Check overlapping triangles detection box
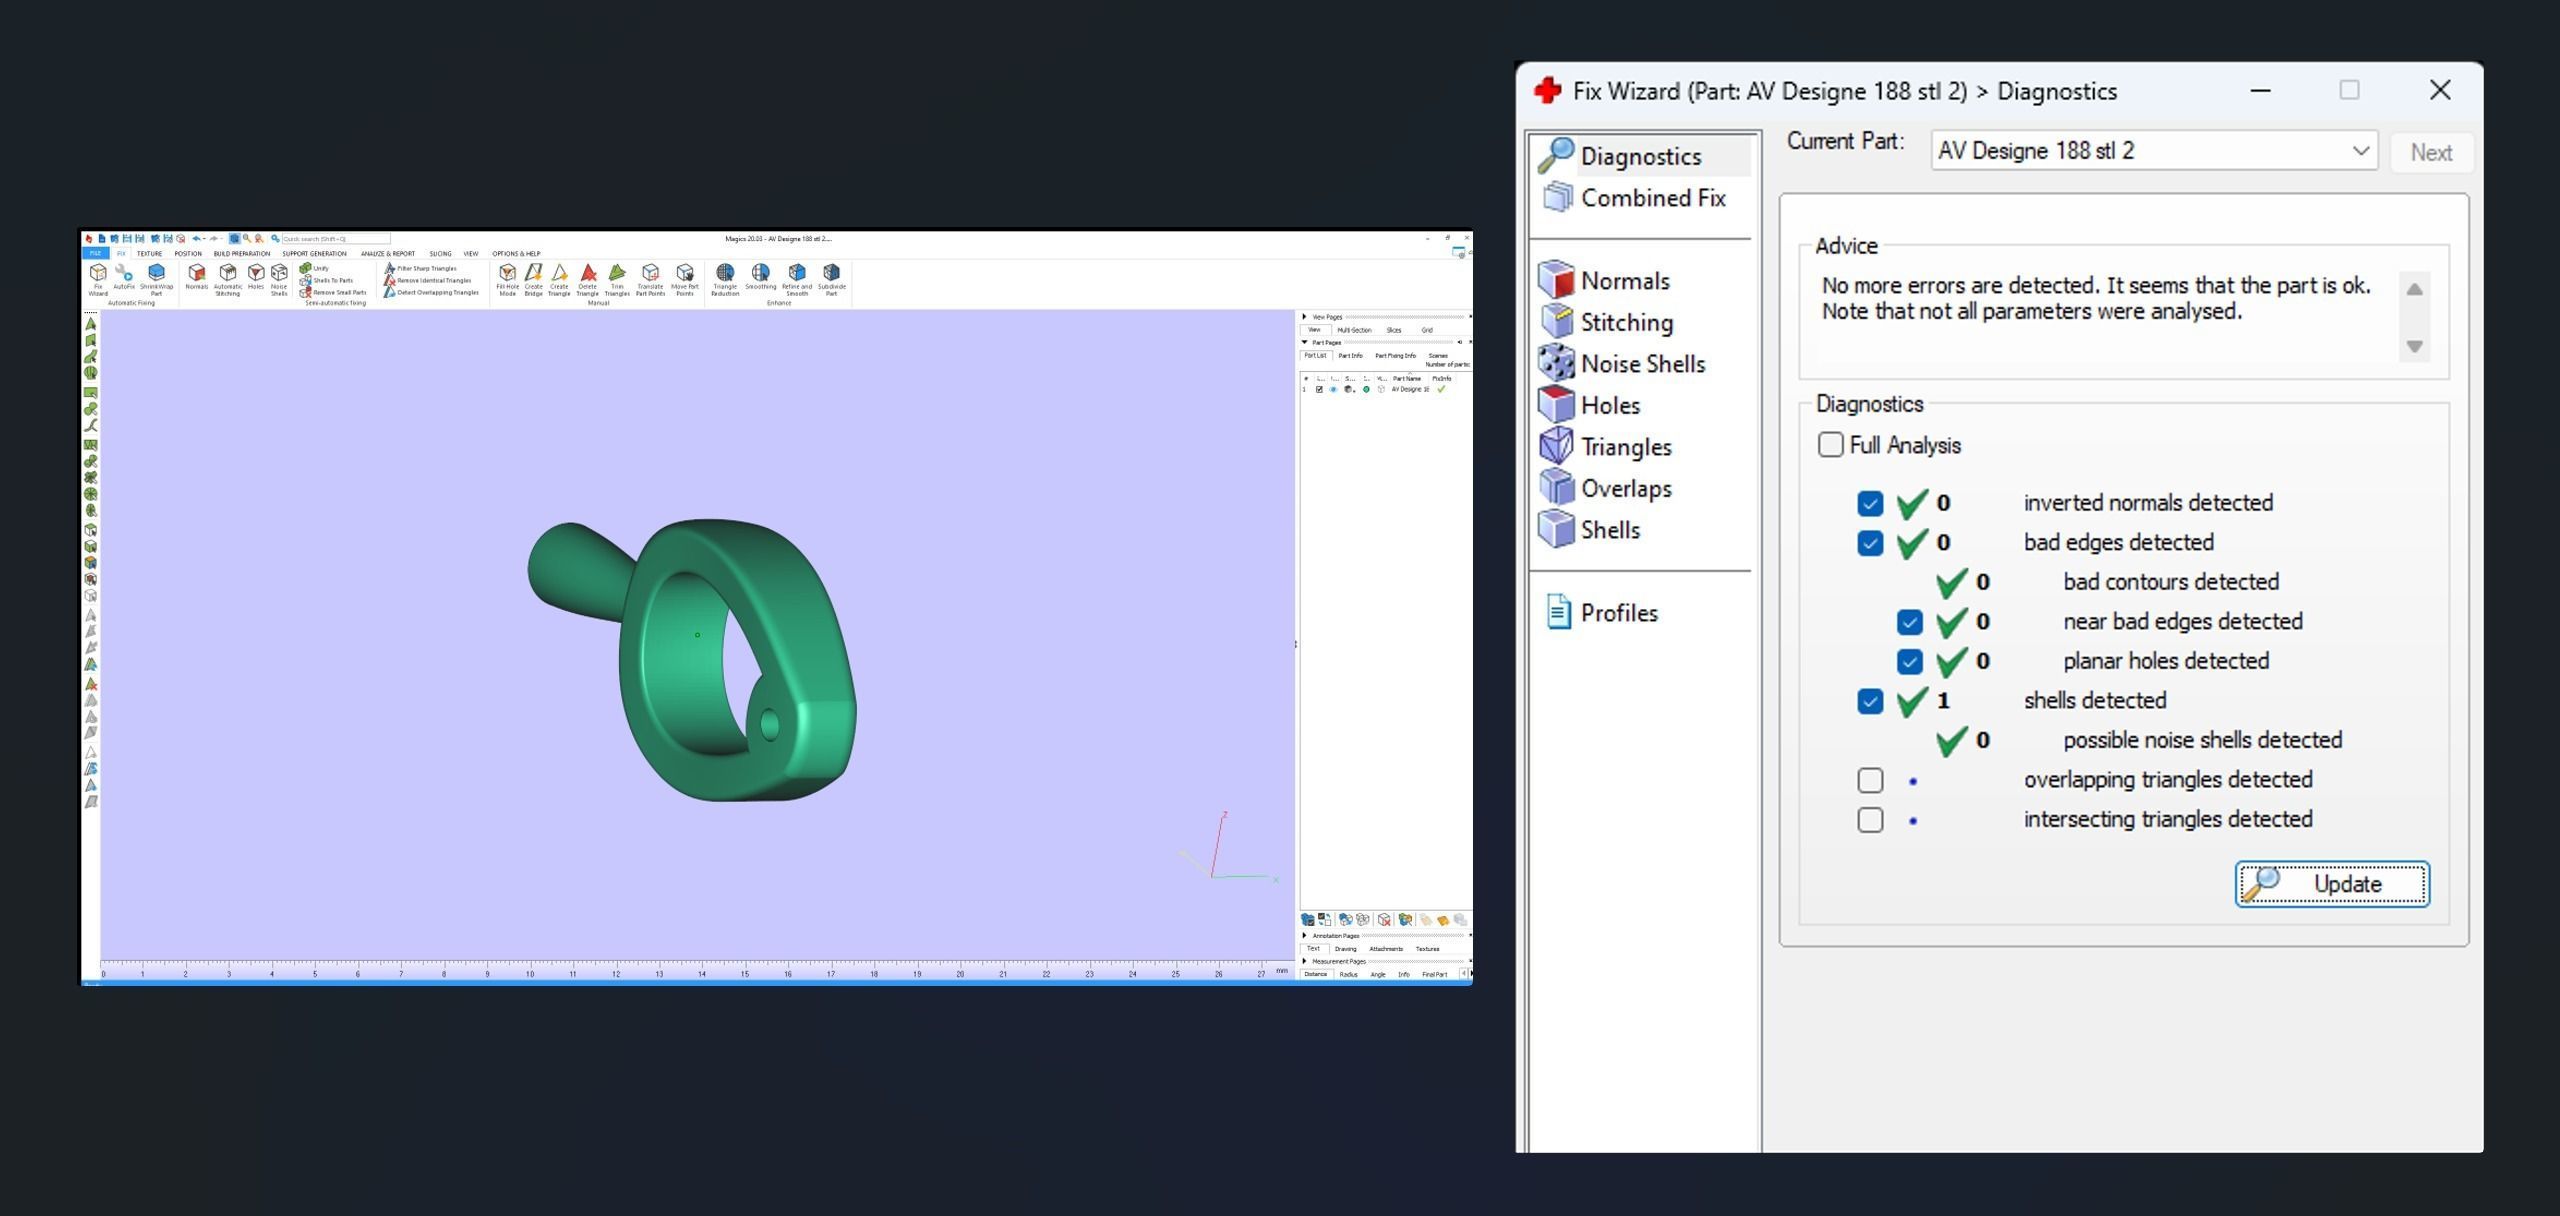This screenshot has width=2560, height=1216. [x=1870, y=780]
